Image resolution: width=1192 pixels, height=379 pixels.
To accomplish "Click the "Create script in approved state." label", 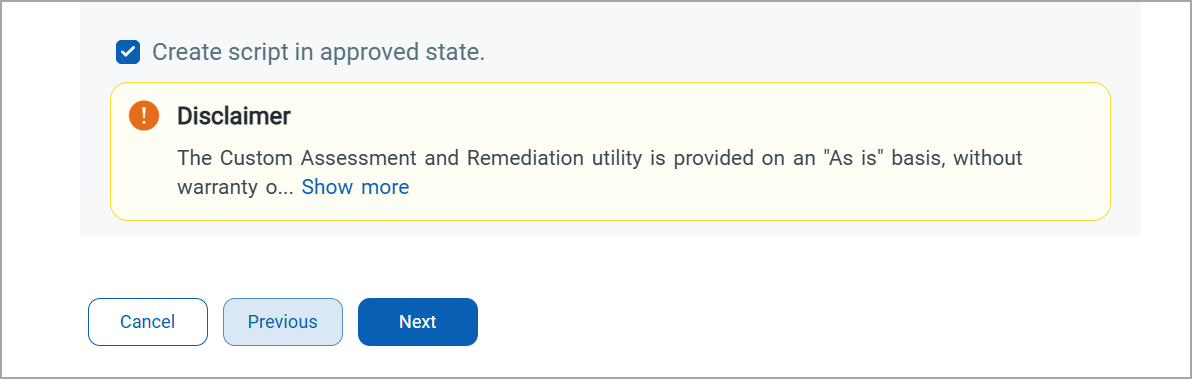I will tap(319, 52).
